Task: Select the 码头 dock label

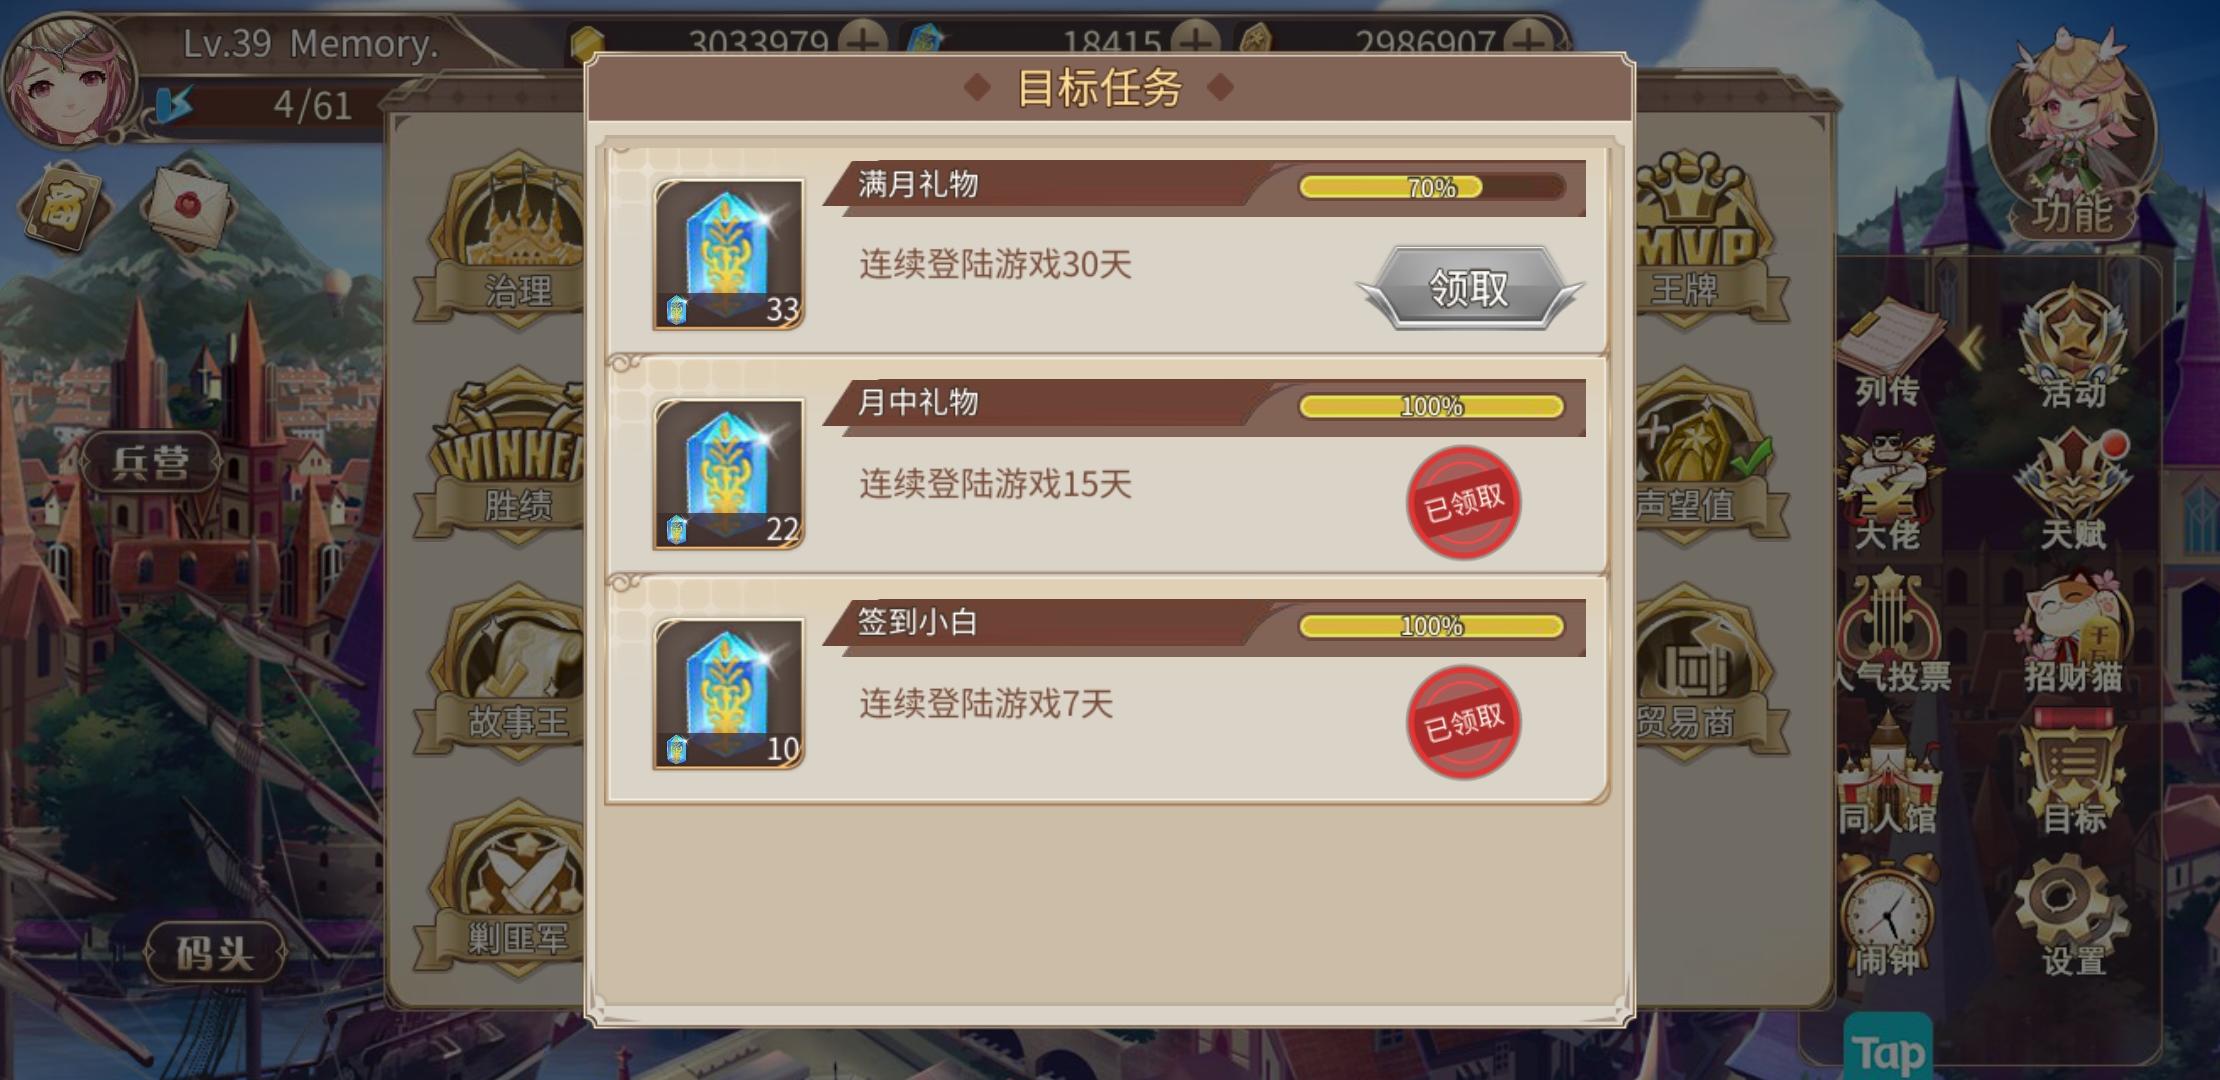Action: coord(215,952)
